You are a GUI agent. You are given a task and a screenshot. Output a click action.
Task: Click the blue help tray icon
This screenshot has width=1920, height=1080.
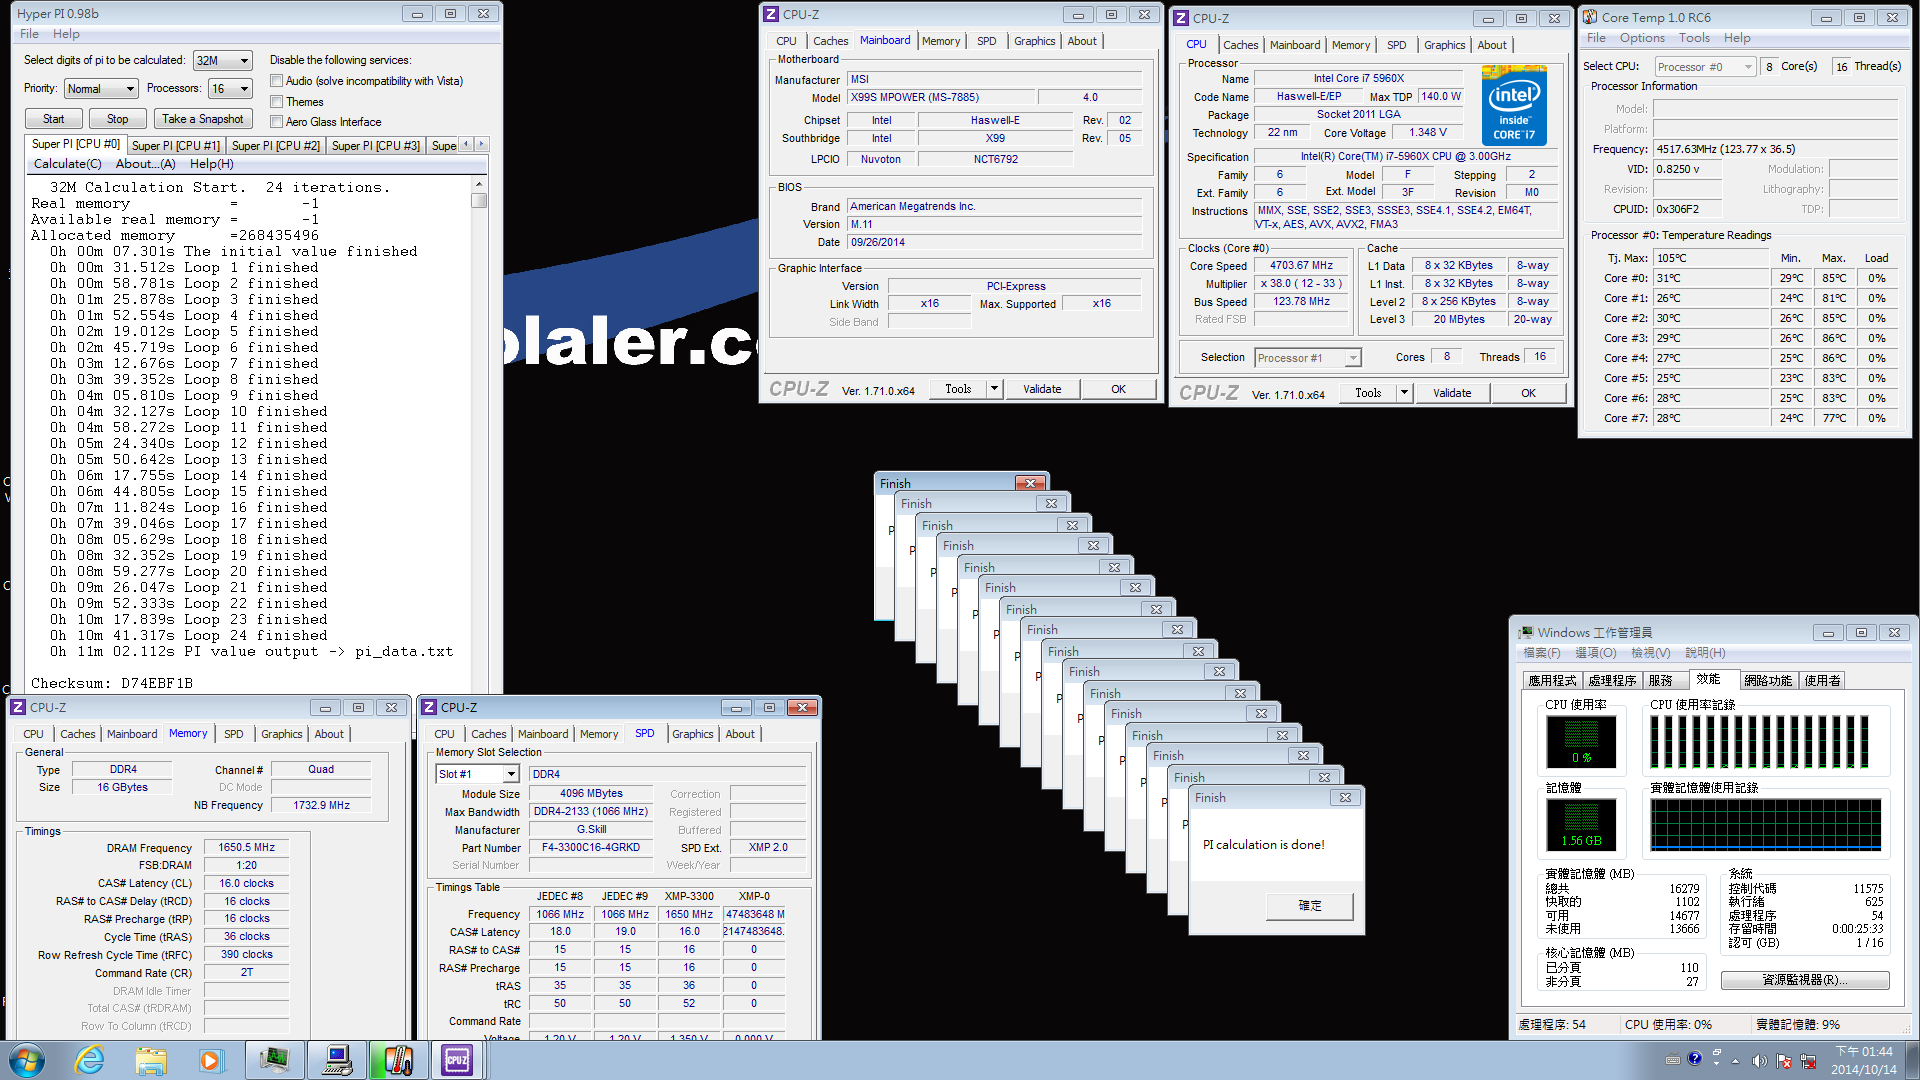point(1694,1059)
